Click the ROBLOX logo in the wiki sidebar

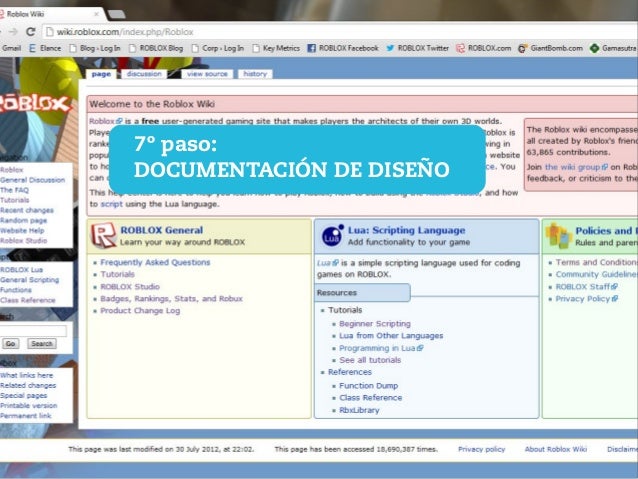pos(35,104)
